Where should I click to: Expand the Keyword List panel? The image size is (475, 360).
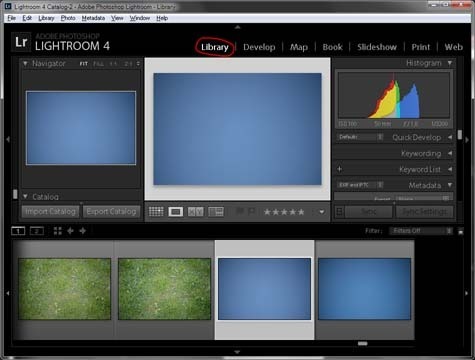coord(450,169)
